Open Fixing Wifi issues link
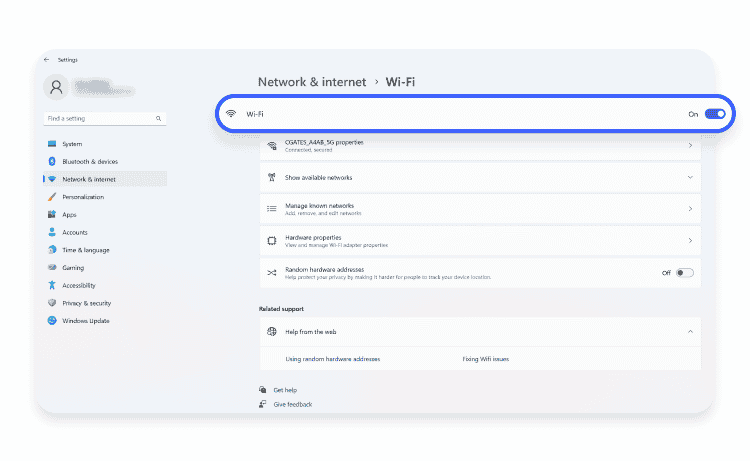This screenshot has width=750, height=461. [x=485, y=359]
